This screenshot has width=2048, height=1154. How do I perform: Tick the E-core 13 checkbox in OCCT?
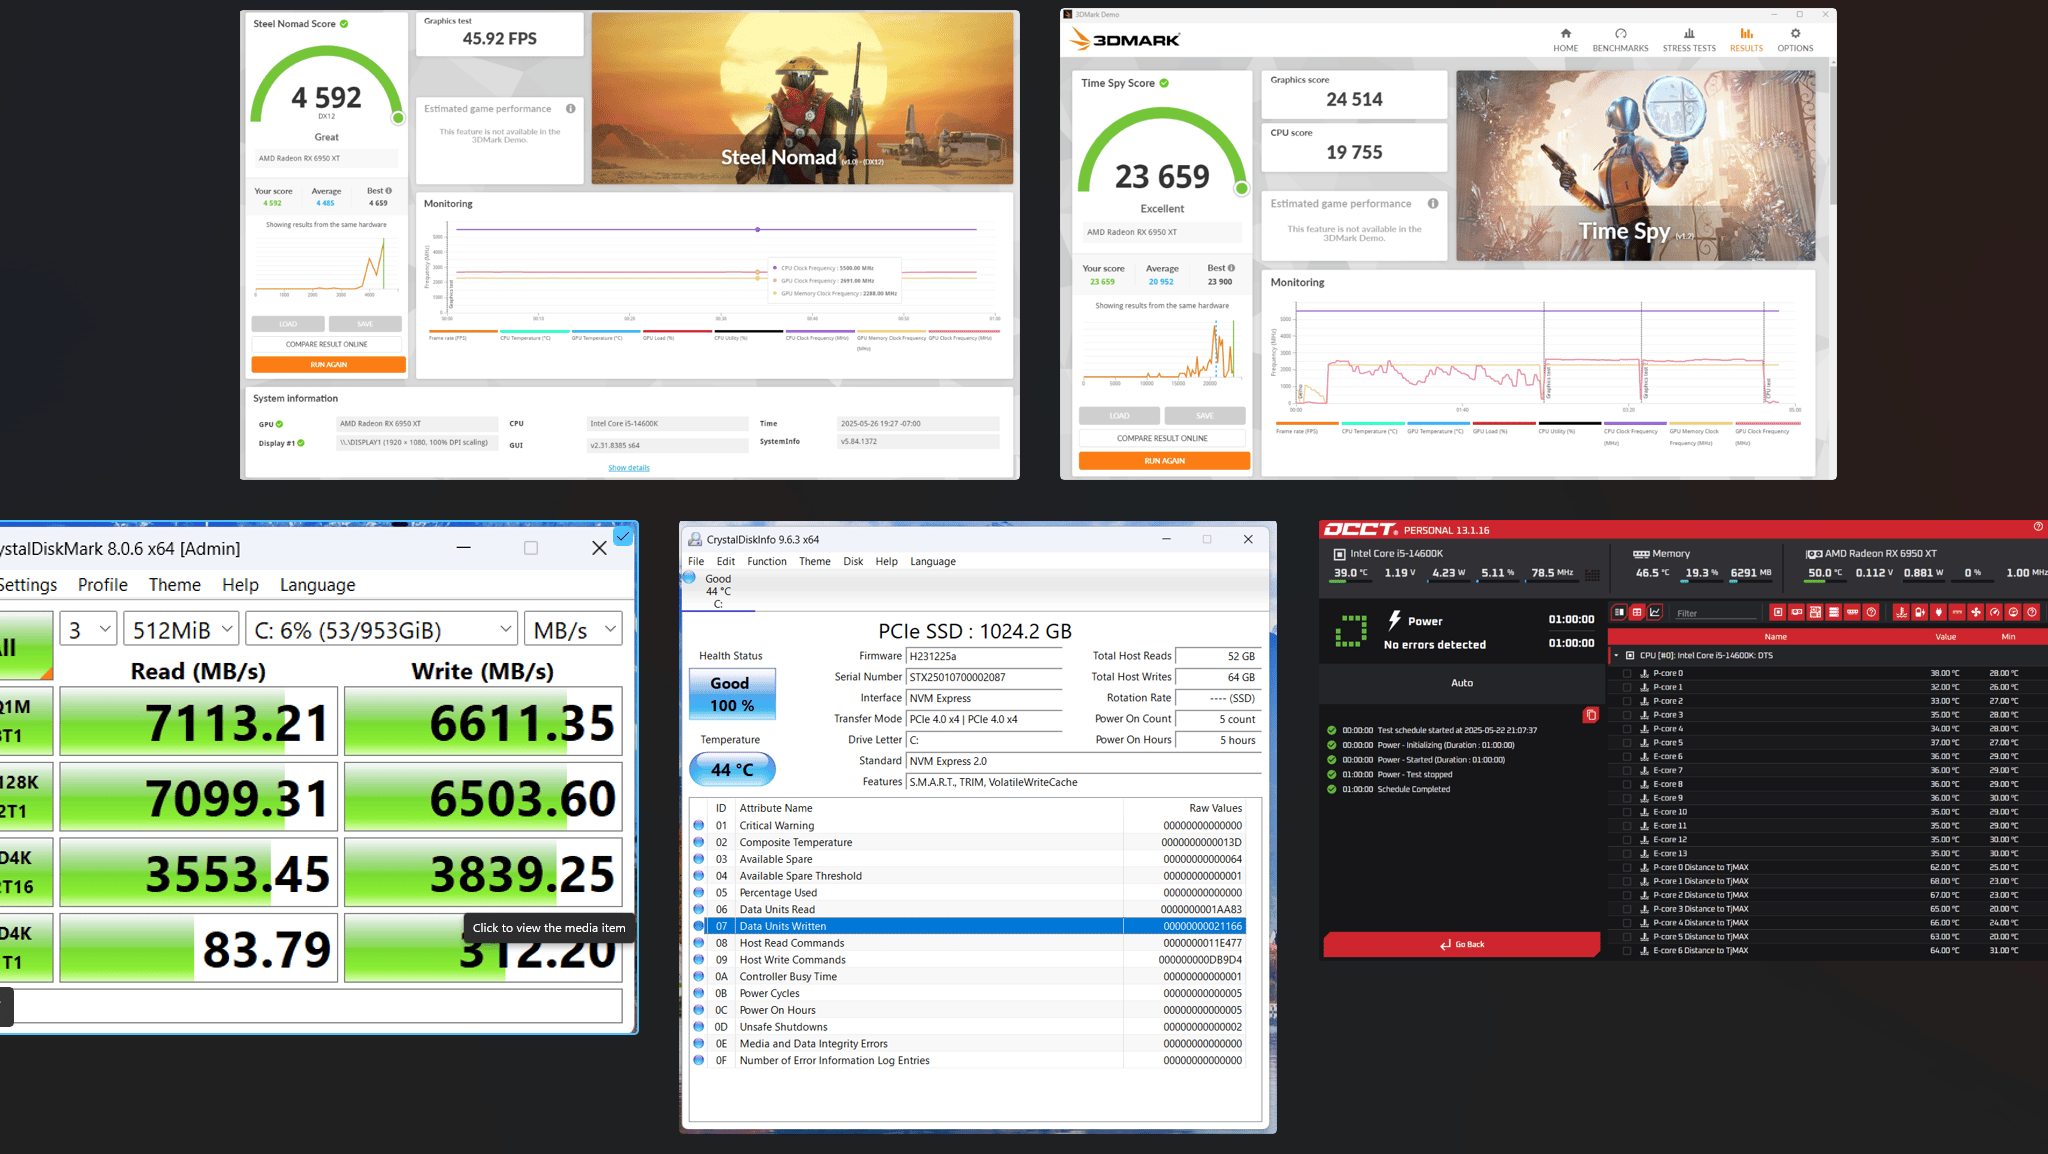(1627, 854)
